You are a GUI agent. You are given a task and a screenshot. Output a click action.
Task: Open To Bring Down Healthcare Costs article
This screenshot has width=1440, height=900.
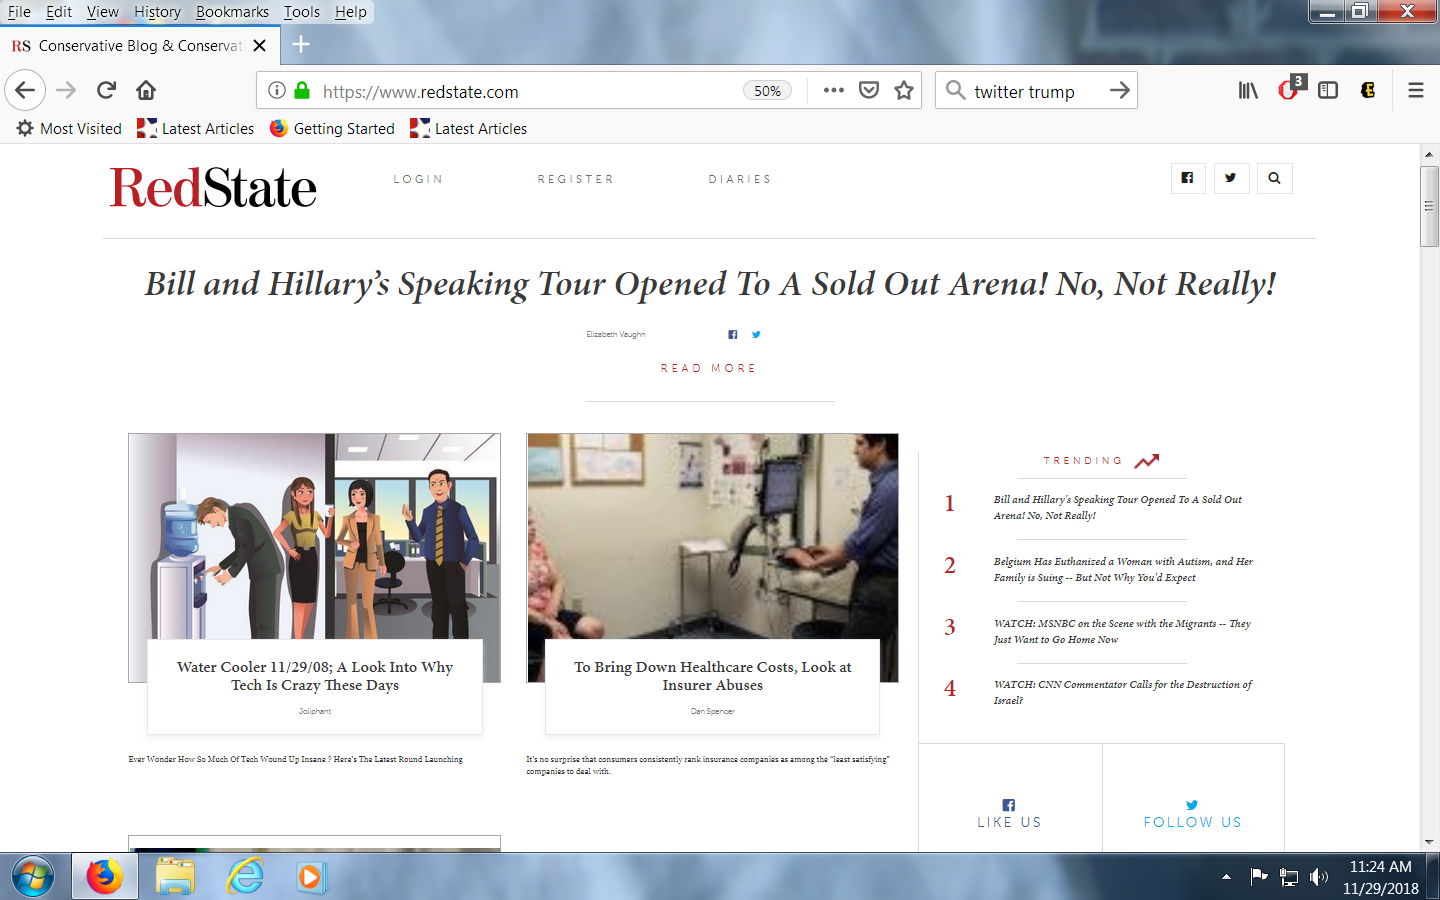click(x=713, y=676)
